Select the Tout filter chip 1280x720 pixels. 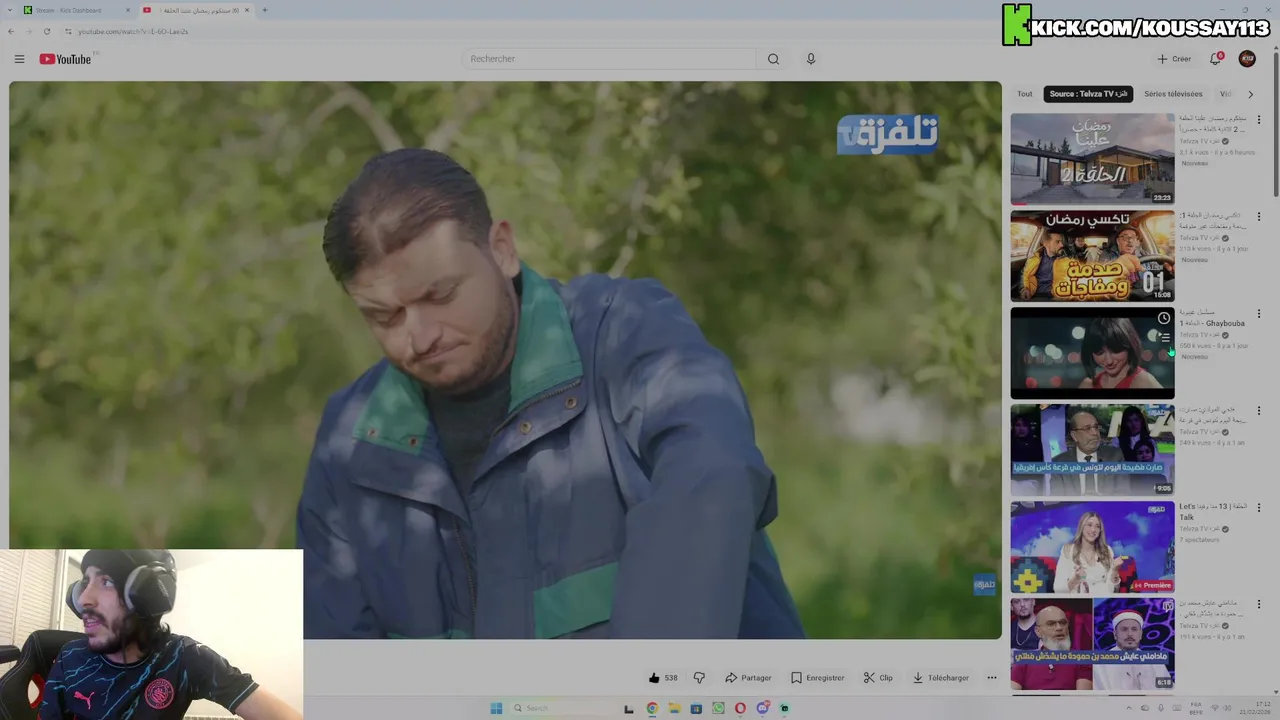click(1025, 94)
